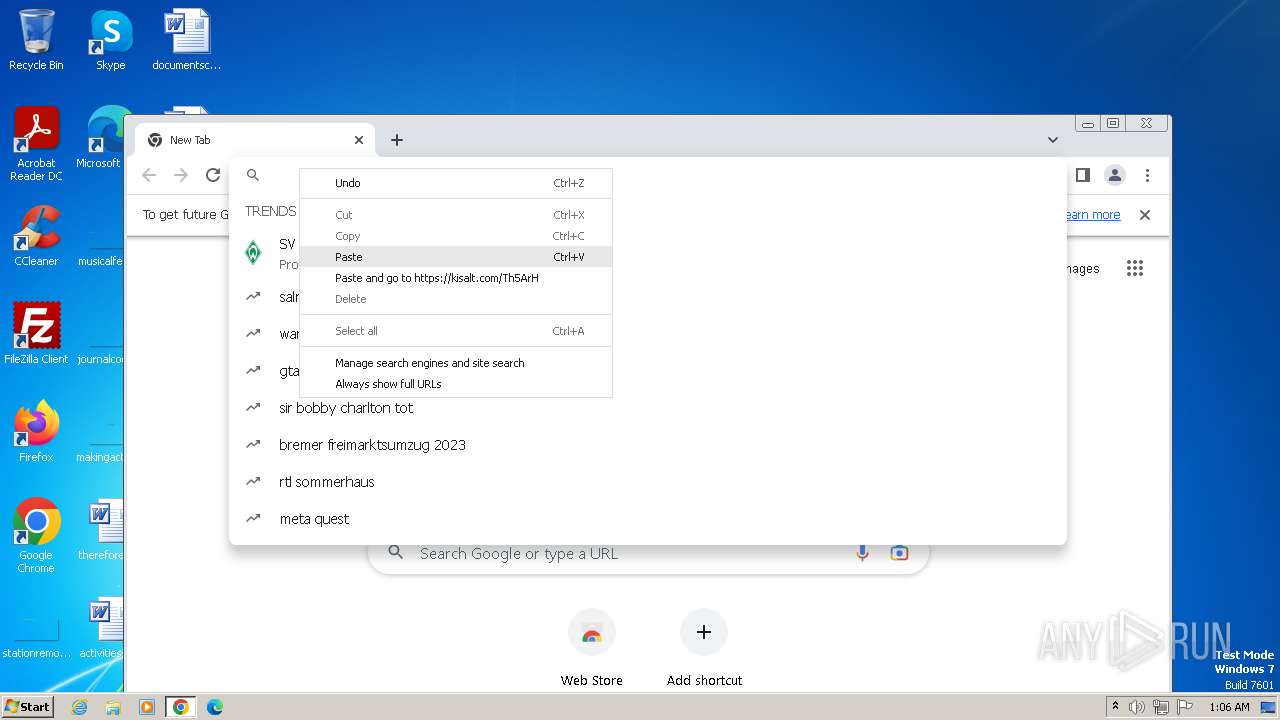Open CCleaner desktop shortcut

(36, 236)
